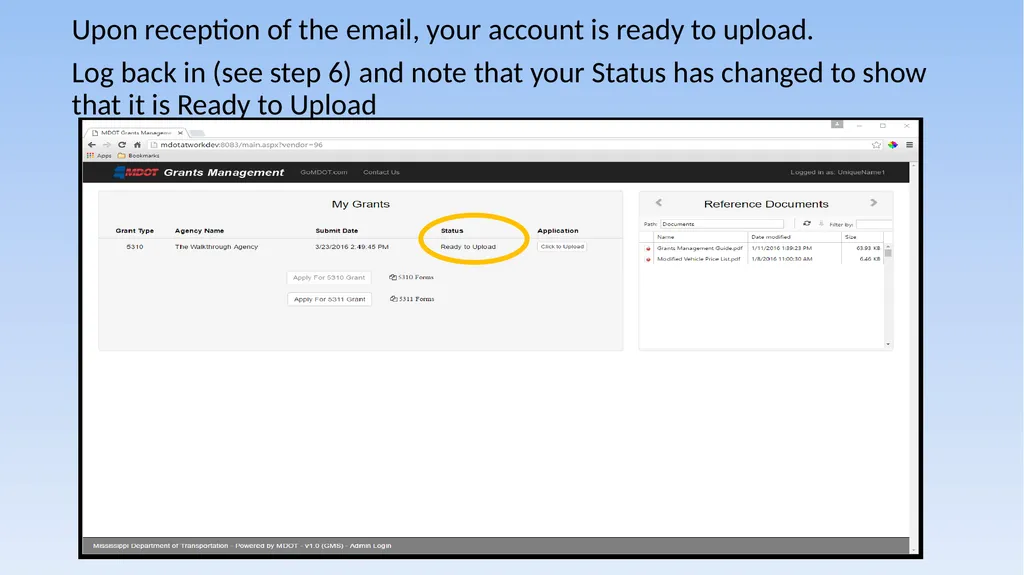Select the MDOT Grants Management browser tab

(135, 133)
